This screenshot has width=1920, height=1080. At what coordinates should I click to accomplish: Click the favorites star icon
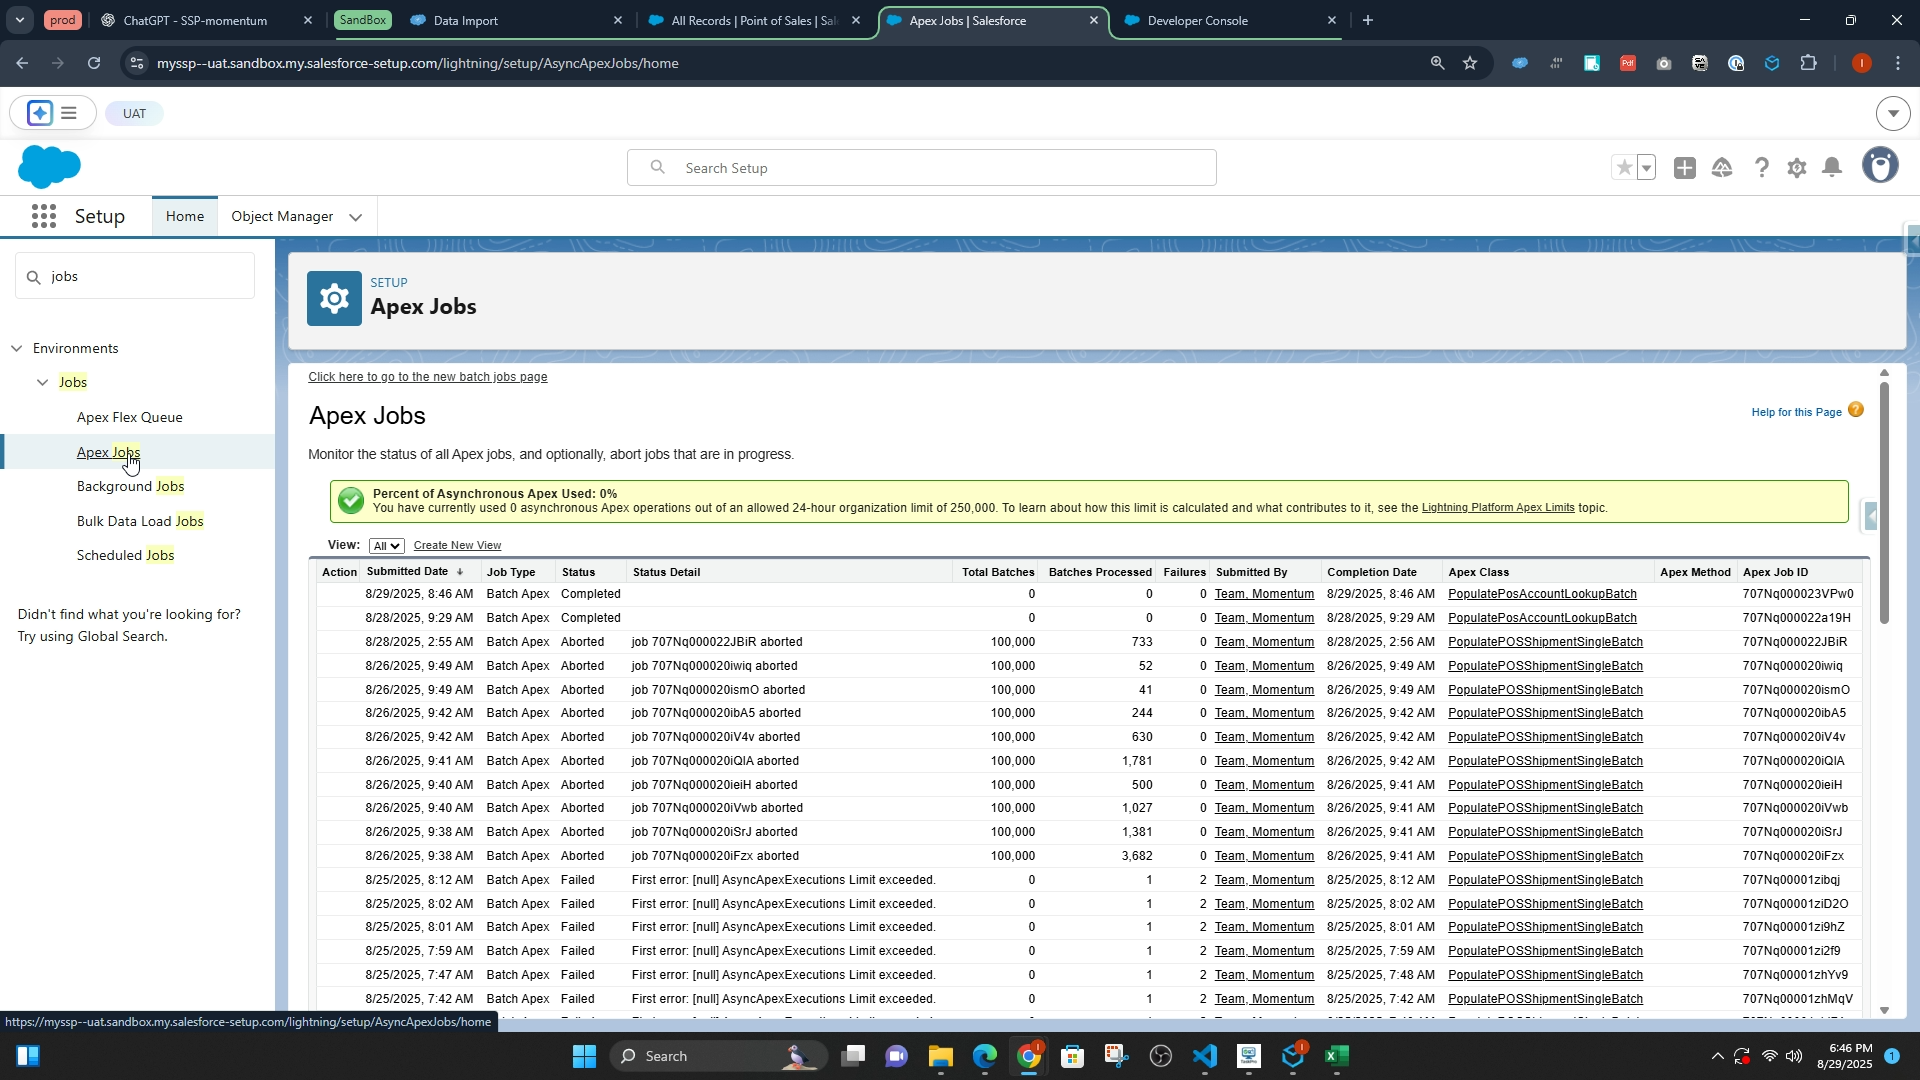1624,168
